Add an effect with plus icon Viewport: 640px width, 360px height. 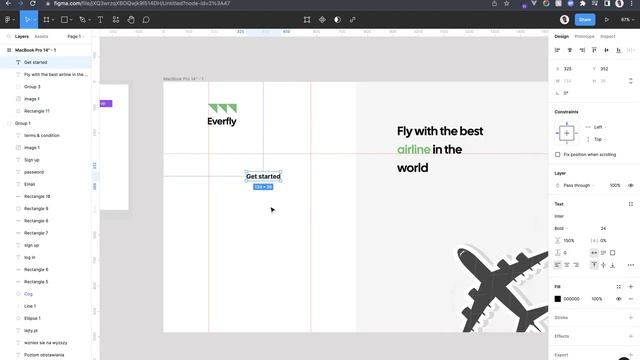[631, 336]
